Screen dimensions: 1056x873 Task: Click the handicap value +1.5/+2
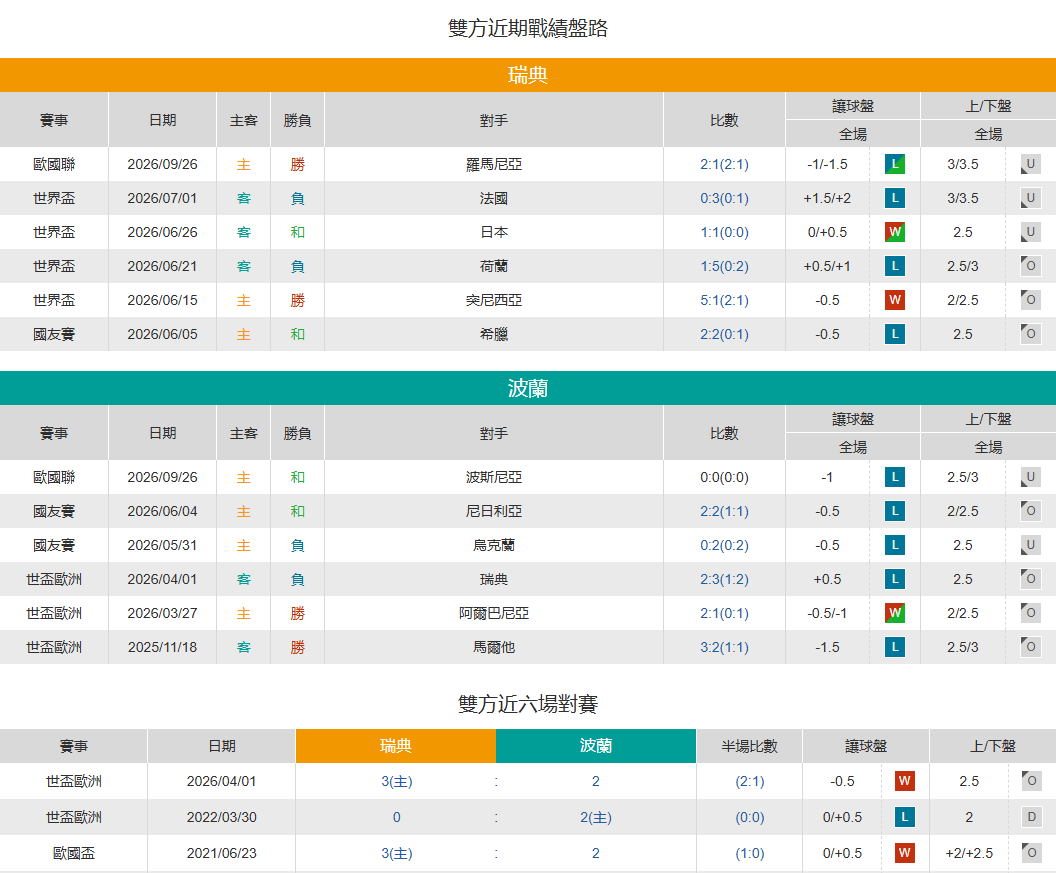(x=827, y=198)
